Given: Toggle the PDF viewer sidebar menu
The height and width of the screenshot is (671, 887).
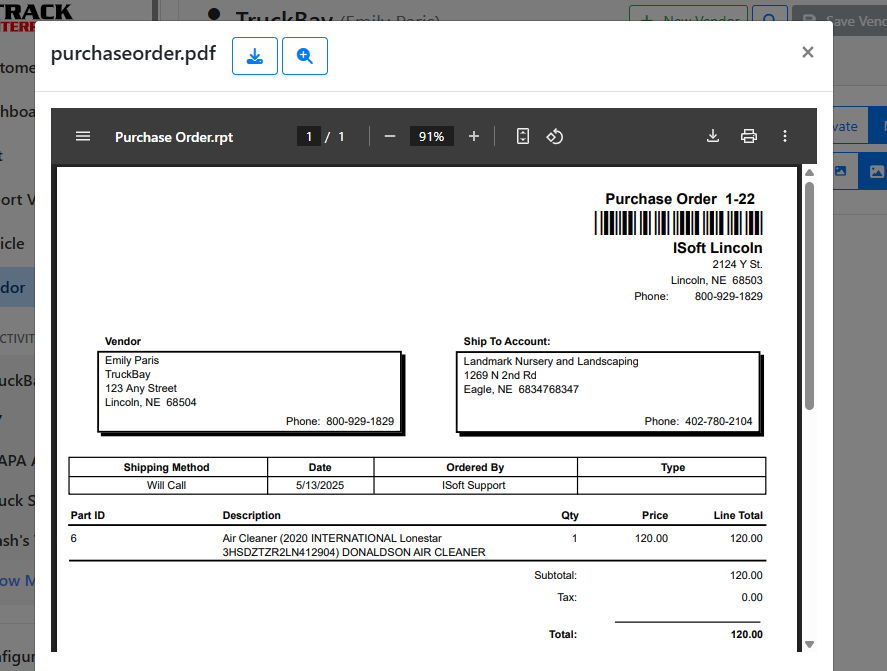Looking at the screenshot, I should pos(83,136).
